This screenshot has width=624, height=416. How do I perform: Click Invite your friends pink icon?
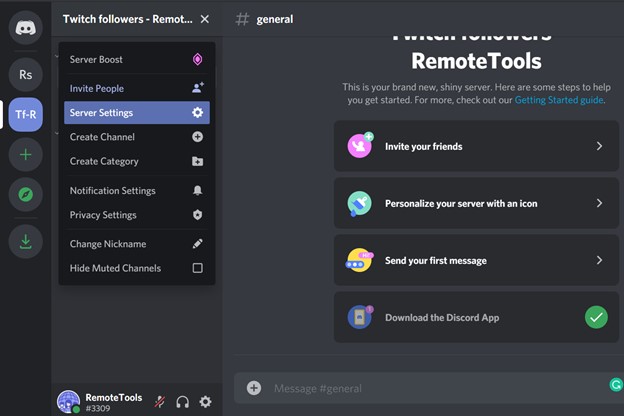360,145
